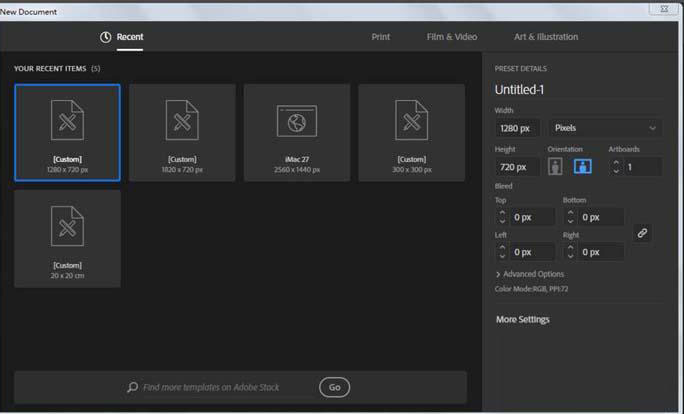
Task: Decrease the Top bleed value
Action: 502,221
